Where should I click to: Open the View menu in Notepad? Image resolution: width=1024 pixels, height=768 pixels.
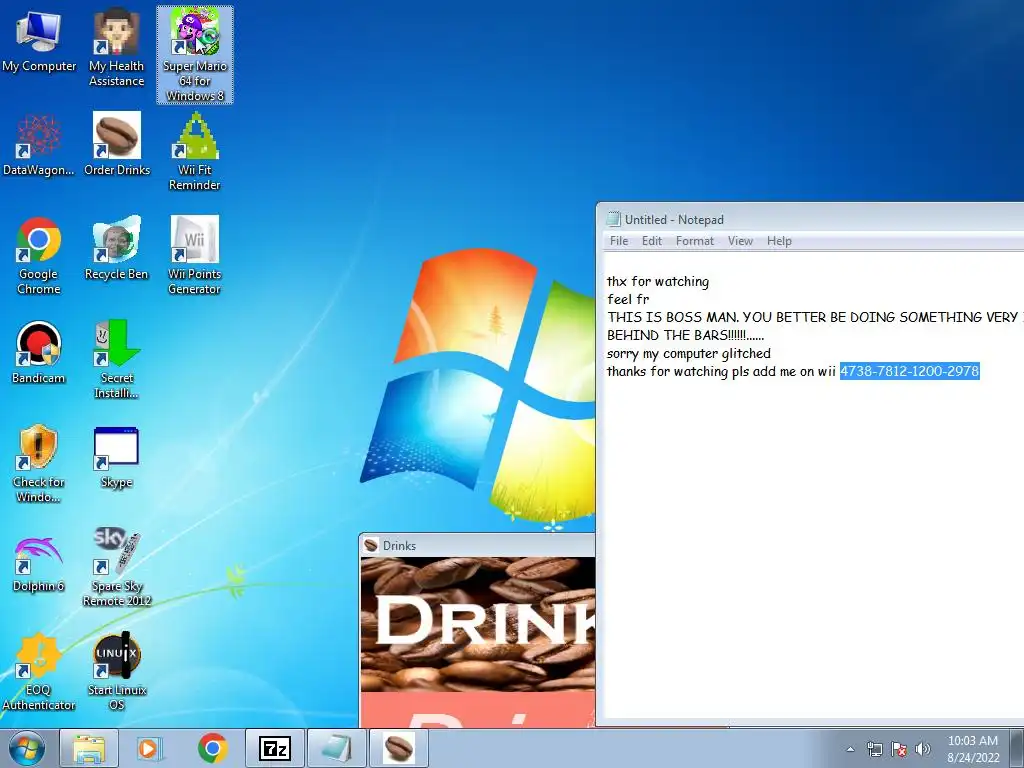tap(740, 241)
